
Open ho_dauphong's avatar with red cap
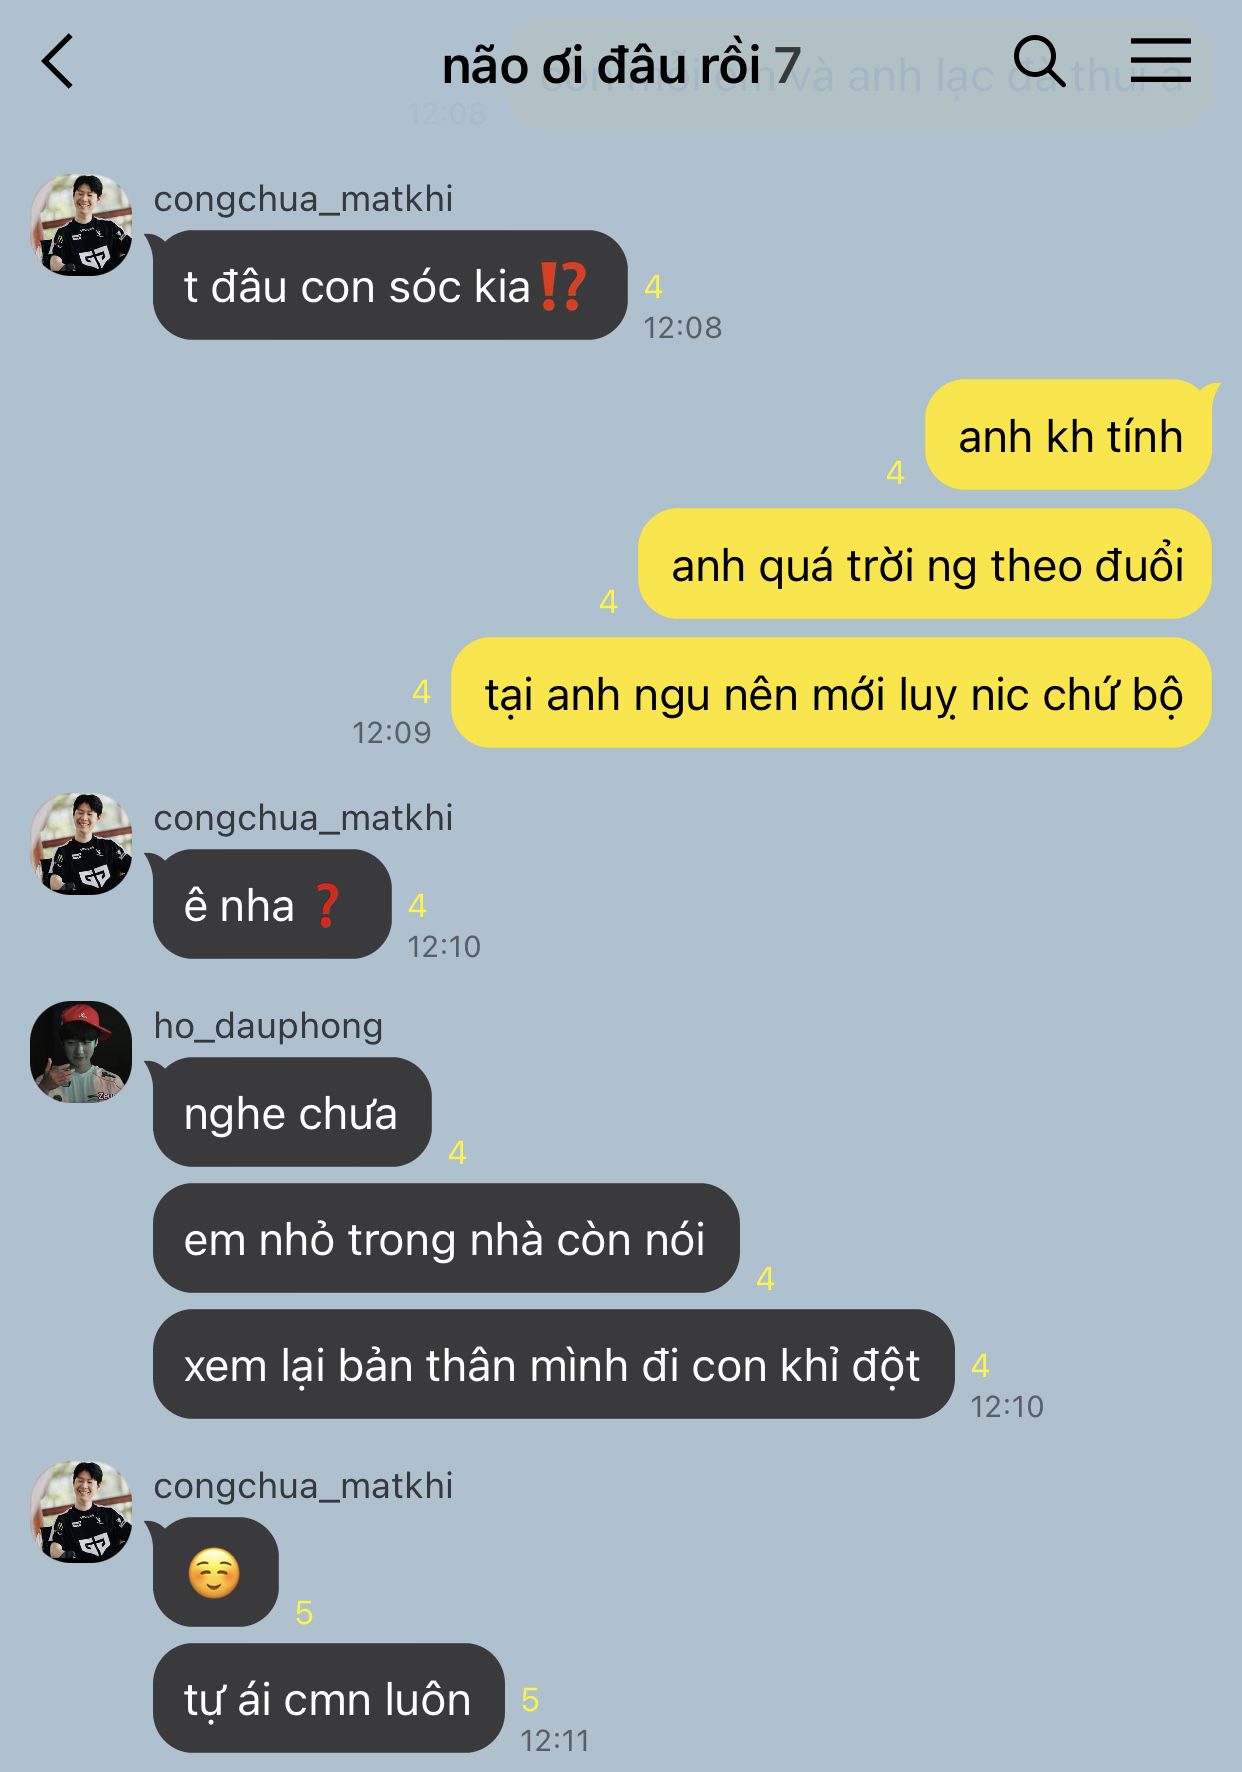[x=81, y=1052]
